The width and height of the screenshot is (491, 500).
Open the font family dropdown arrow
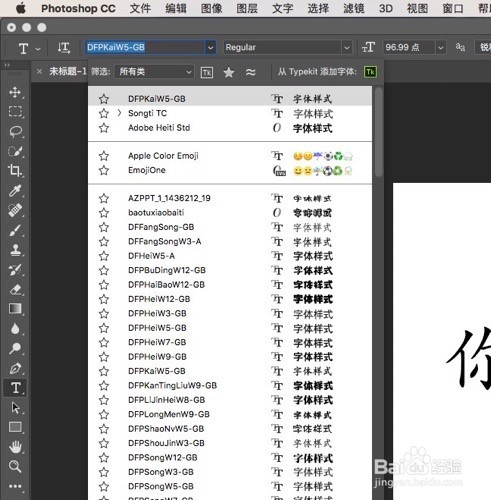(211, 48)
